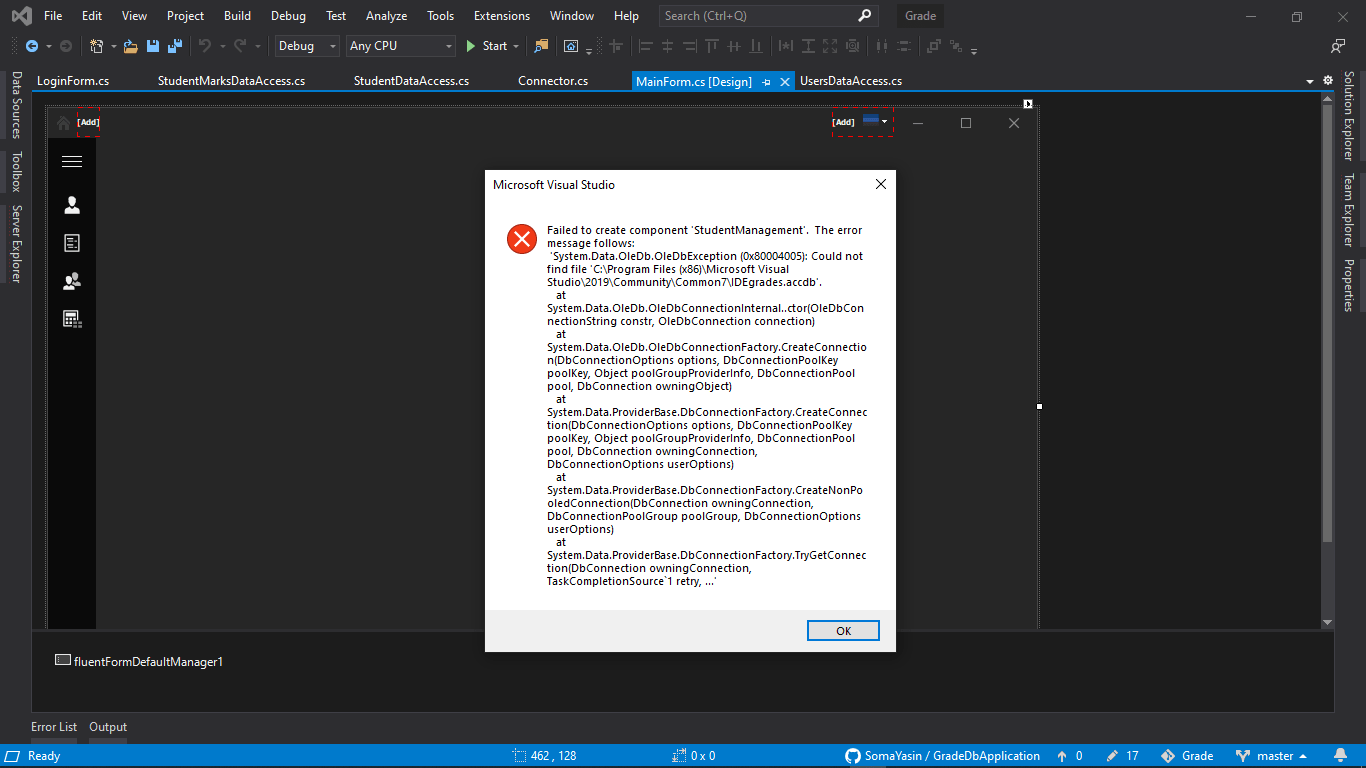Expand the Undo history dropdown arrow

[x=221, y=46]
